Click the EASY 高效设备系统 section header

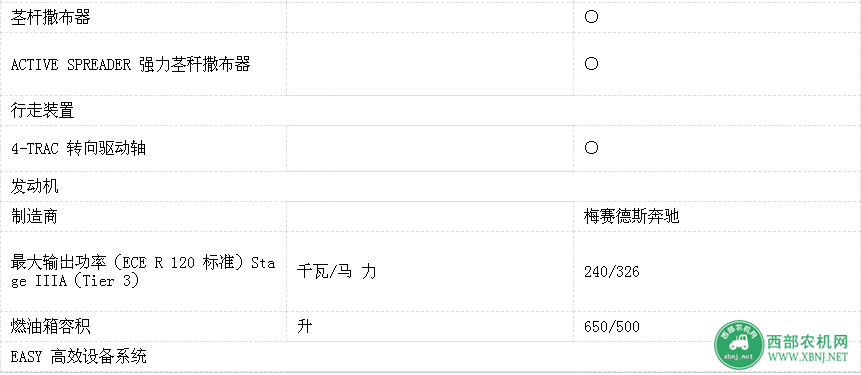79,356
